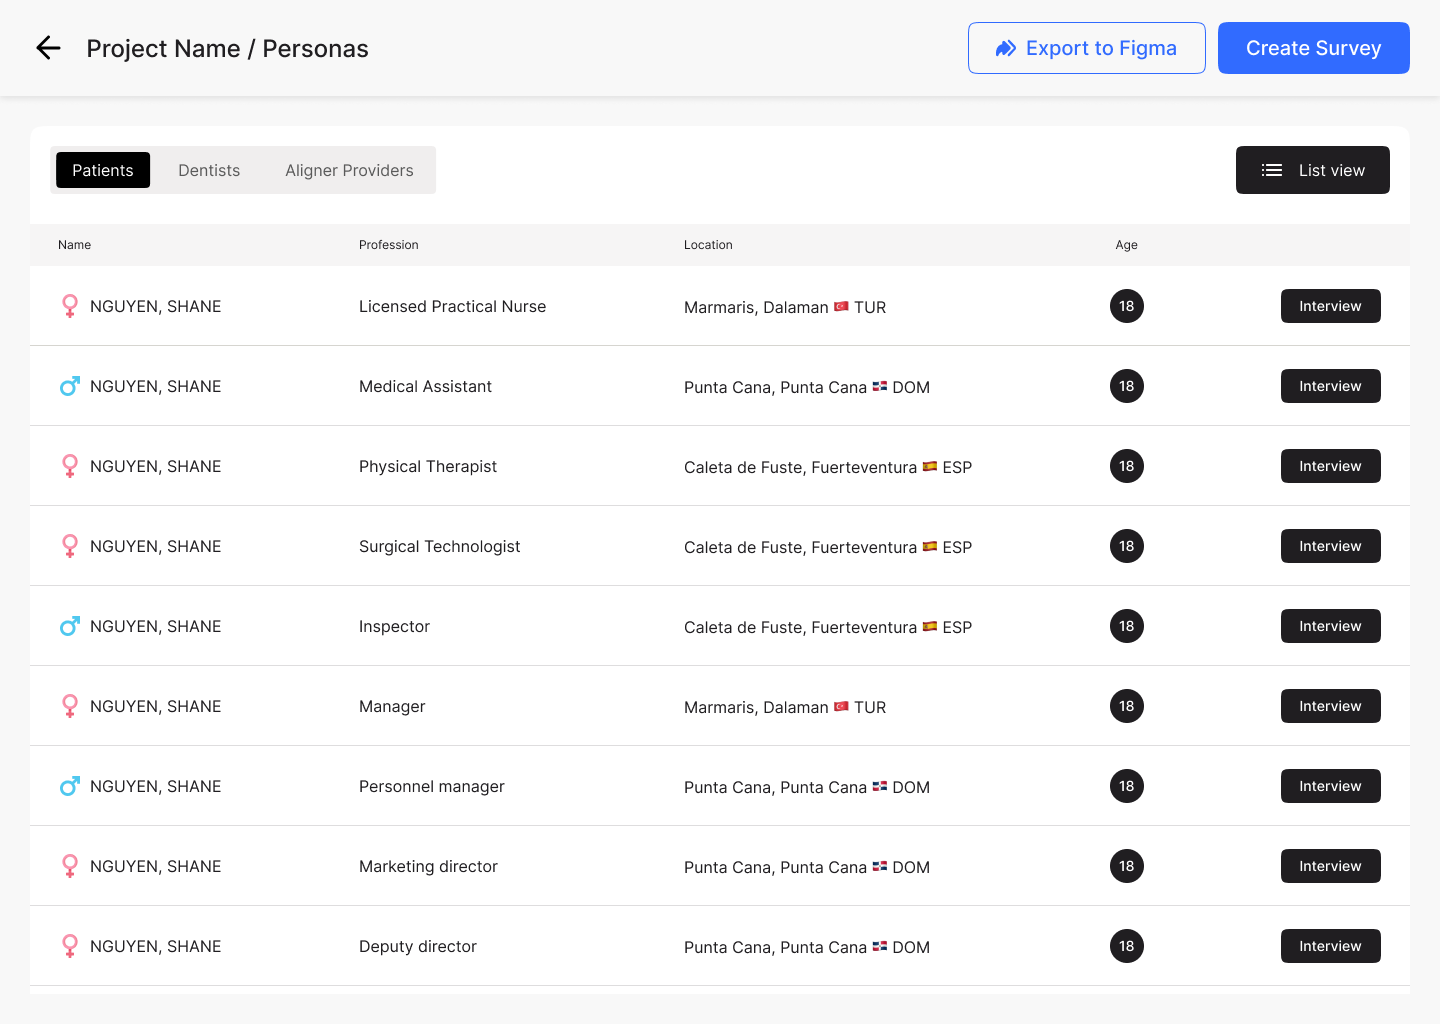The height and width of the screenshot is (1024, 1440).
Task: Interview the Surgical Technologist persona
Action: [x=1331, y=546]
